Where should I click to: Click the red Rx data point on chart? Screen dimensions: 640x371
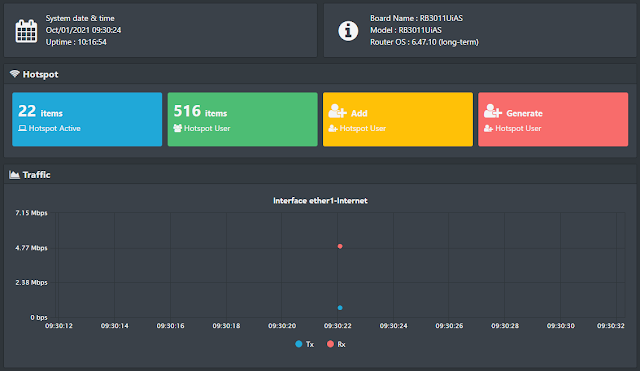point(340,246)
